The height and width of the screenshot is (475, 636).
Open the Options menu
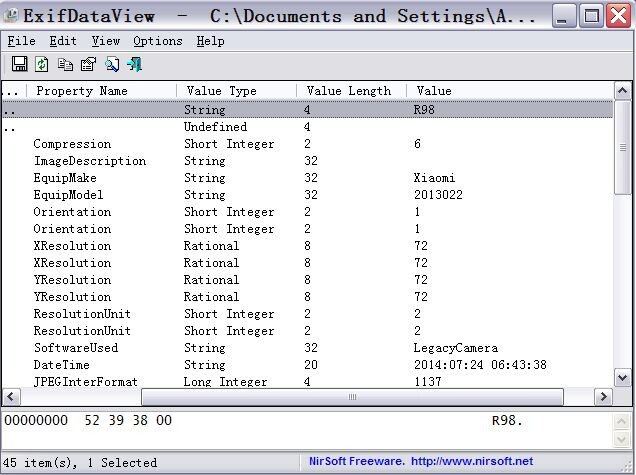pos(157,41)
